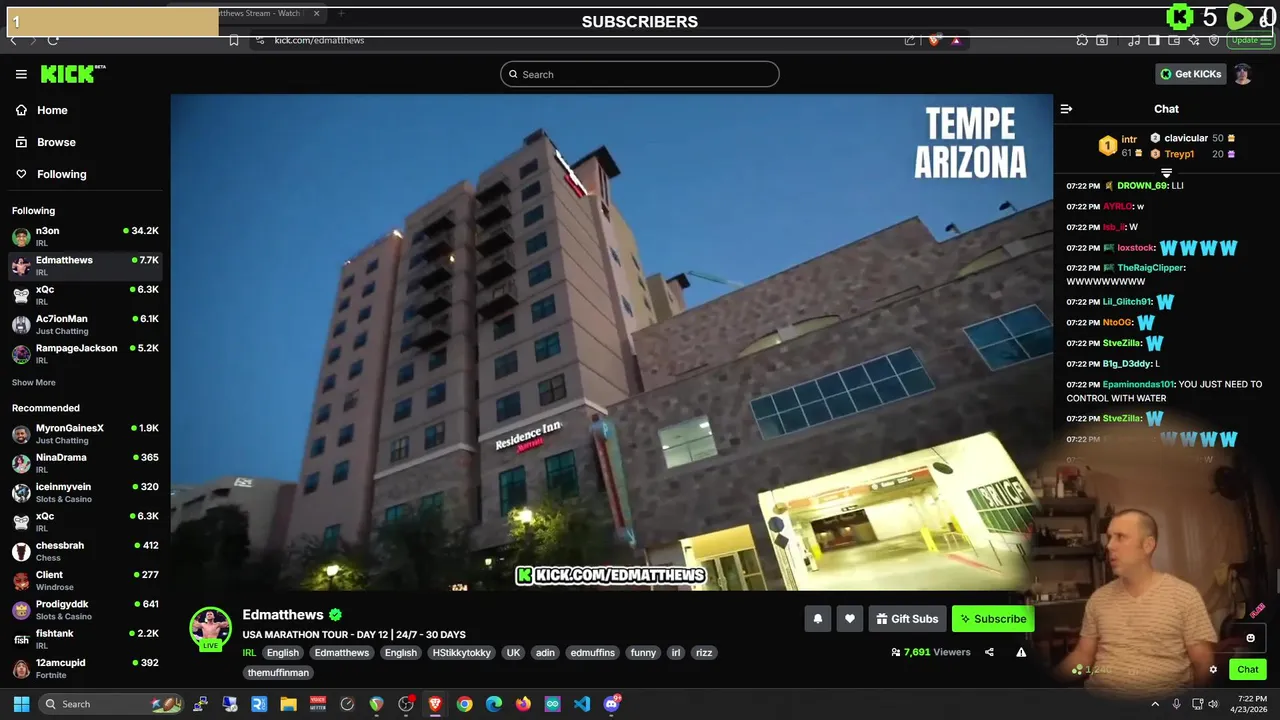Open 12amcupid recommended channel
1280x720 pixels.
[85, 668]
